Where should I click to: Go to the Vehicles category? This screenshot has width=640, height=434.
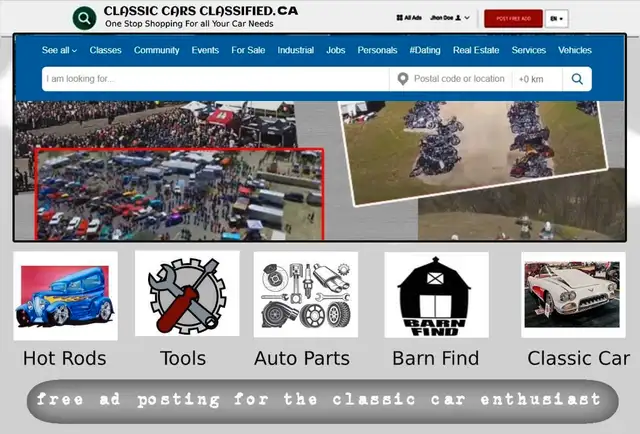coord(575,50)
